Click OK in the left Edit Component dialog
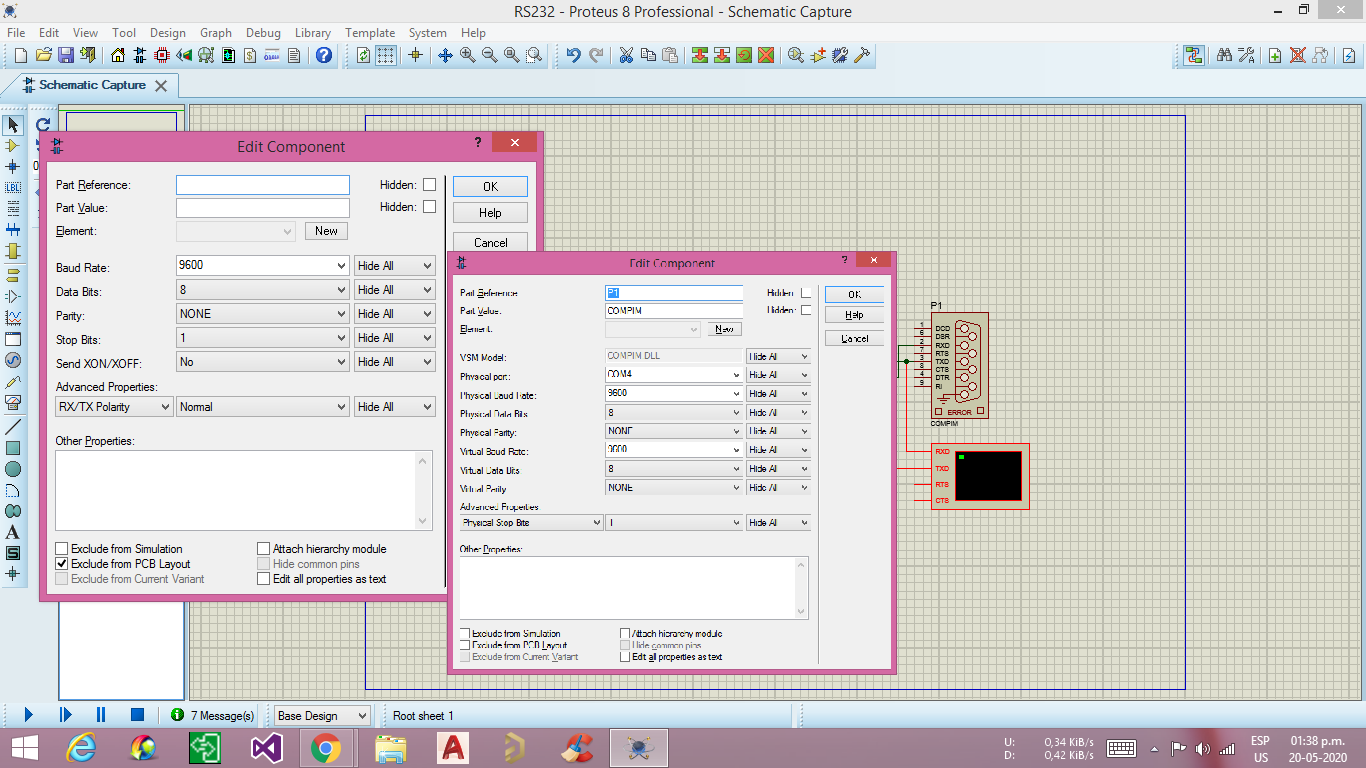 click(490, 187)
